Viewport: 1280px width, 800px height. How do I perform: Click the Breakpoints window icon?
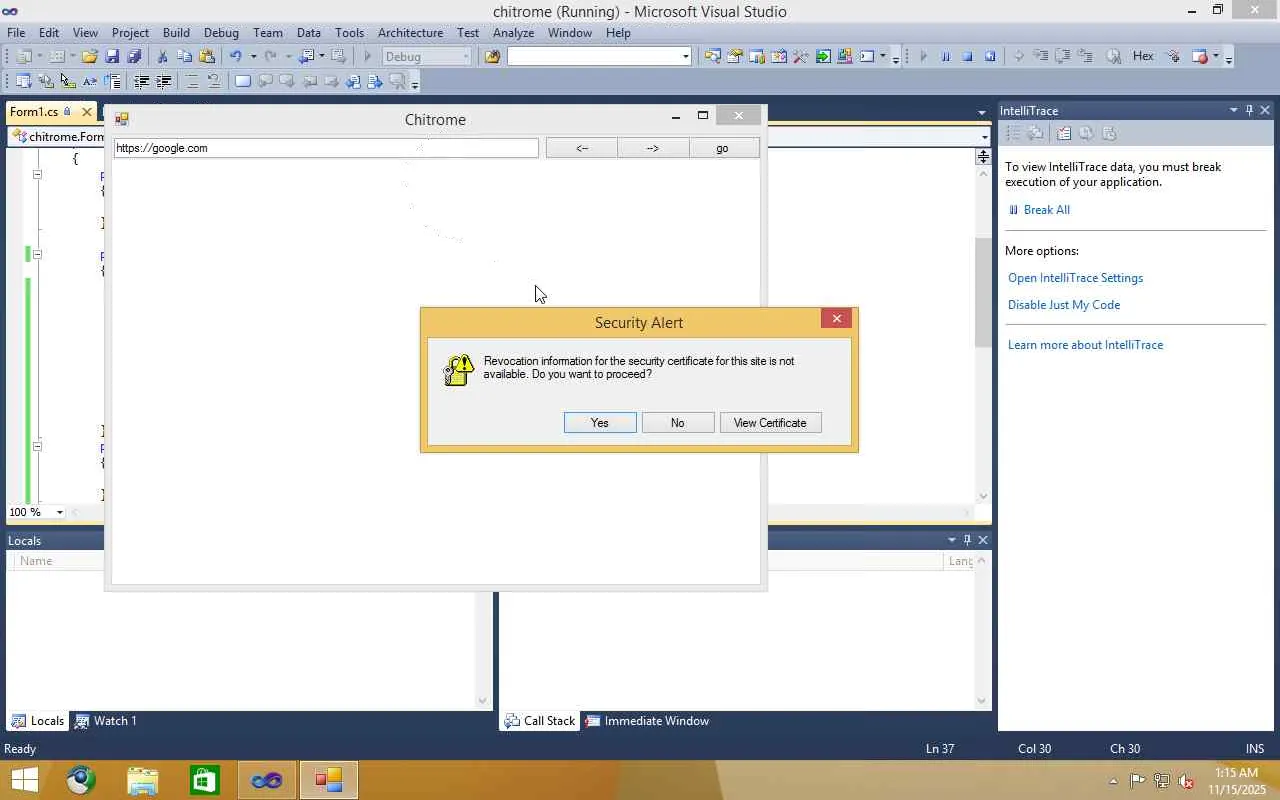pyautogui.click(x=1200, y=57)
